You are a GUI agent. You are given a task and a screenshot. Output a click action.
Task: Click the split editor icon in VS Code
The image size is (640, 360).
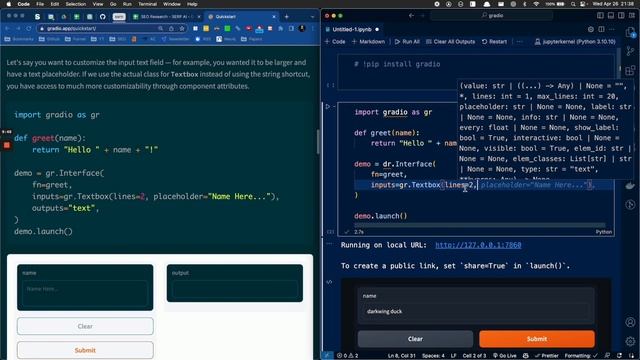601,29
